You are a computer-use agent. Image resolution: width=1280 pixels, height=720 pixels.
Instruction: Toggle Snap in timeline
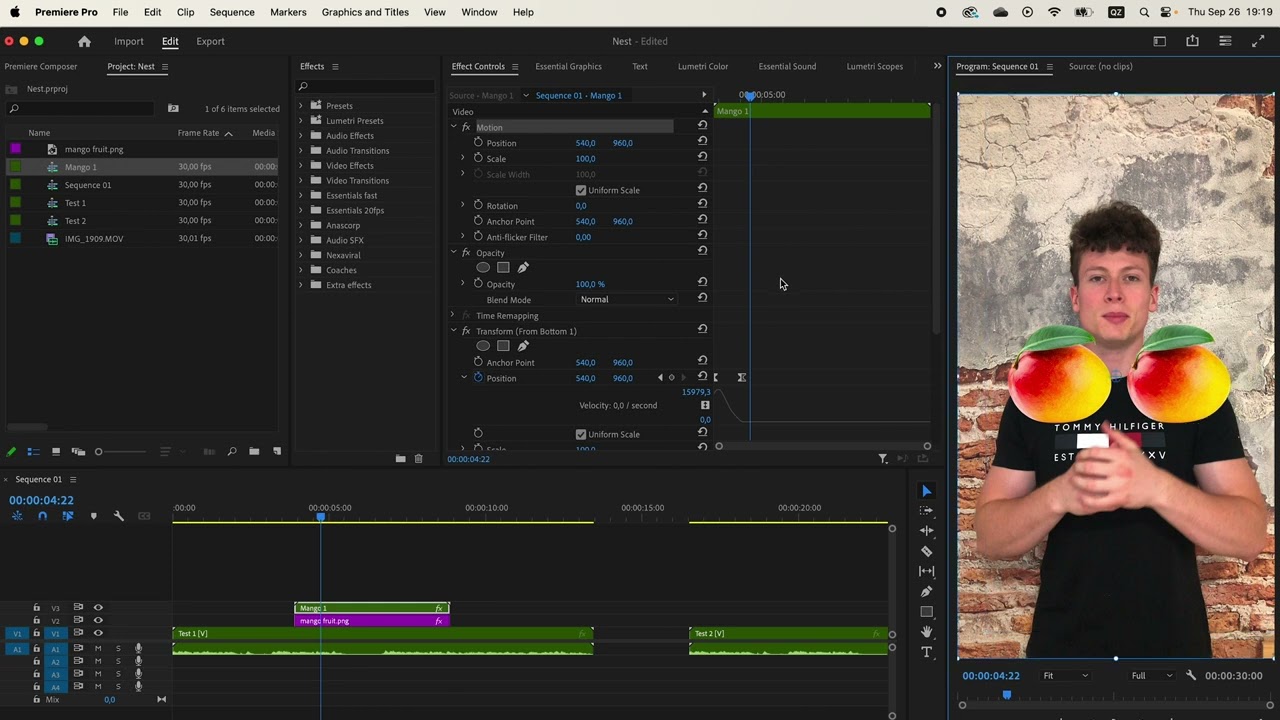42,516
